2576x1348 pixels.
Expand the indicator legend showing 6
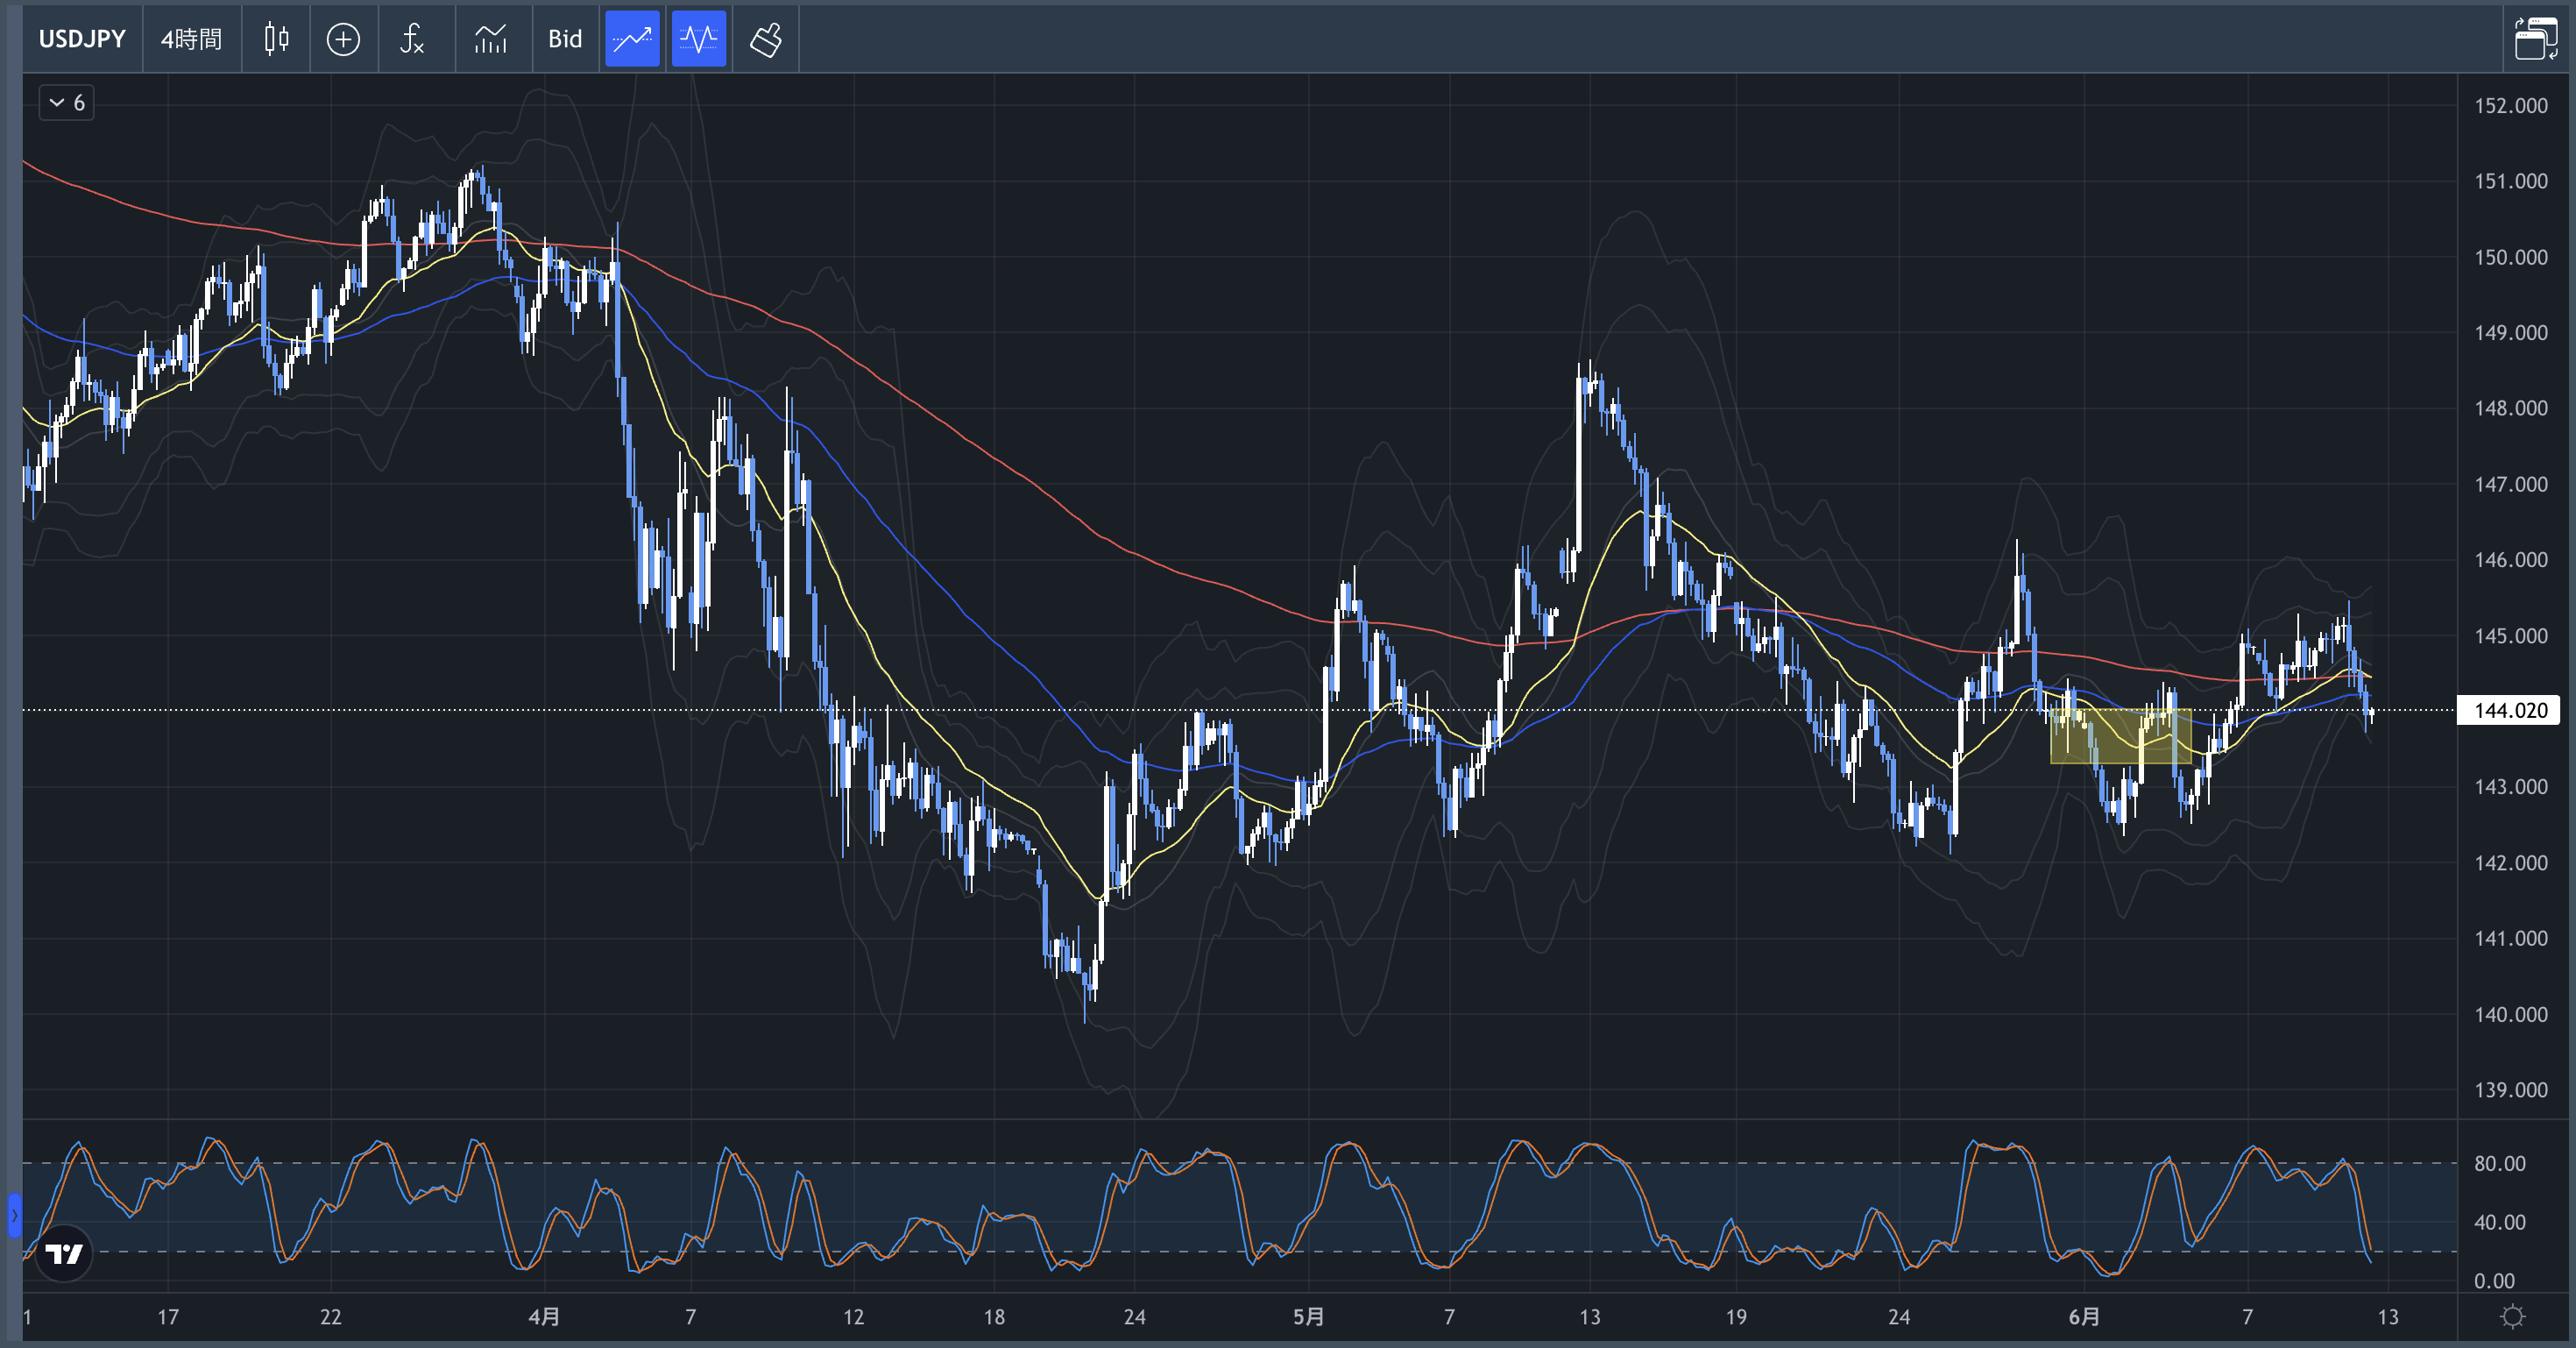point(67,102)
